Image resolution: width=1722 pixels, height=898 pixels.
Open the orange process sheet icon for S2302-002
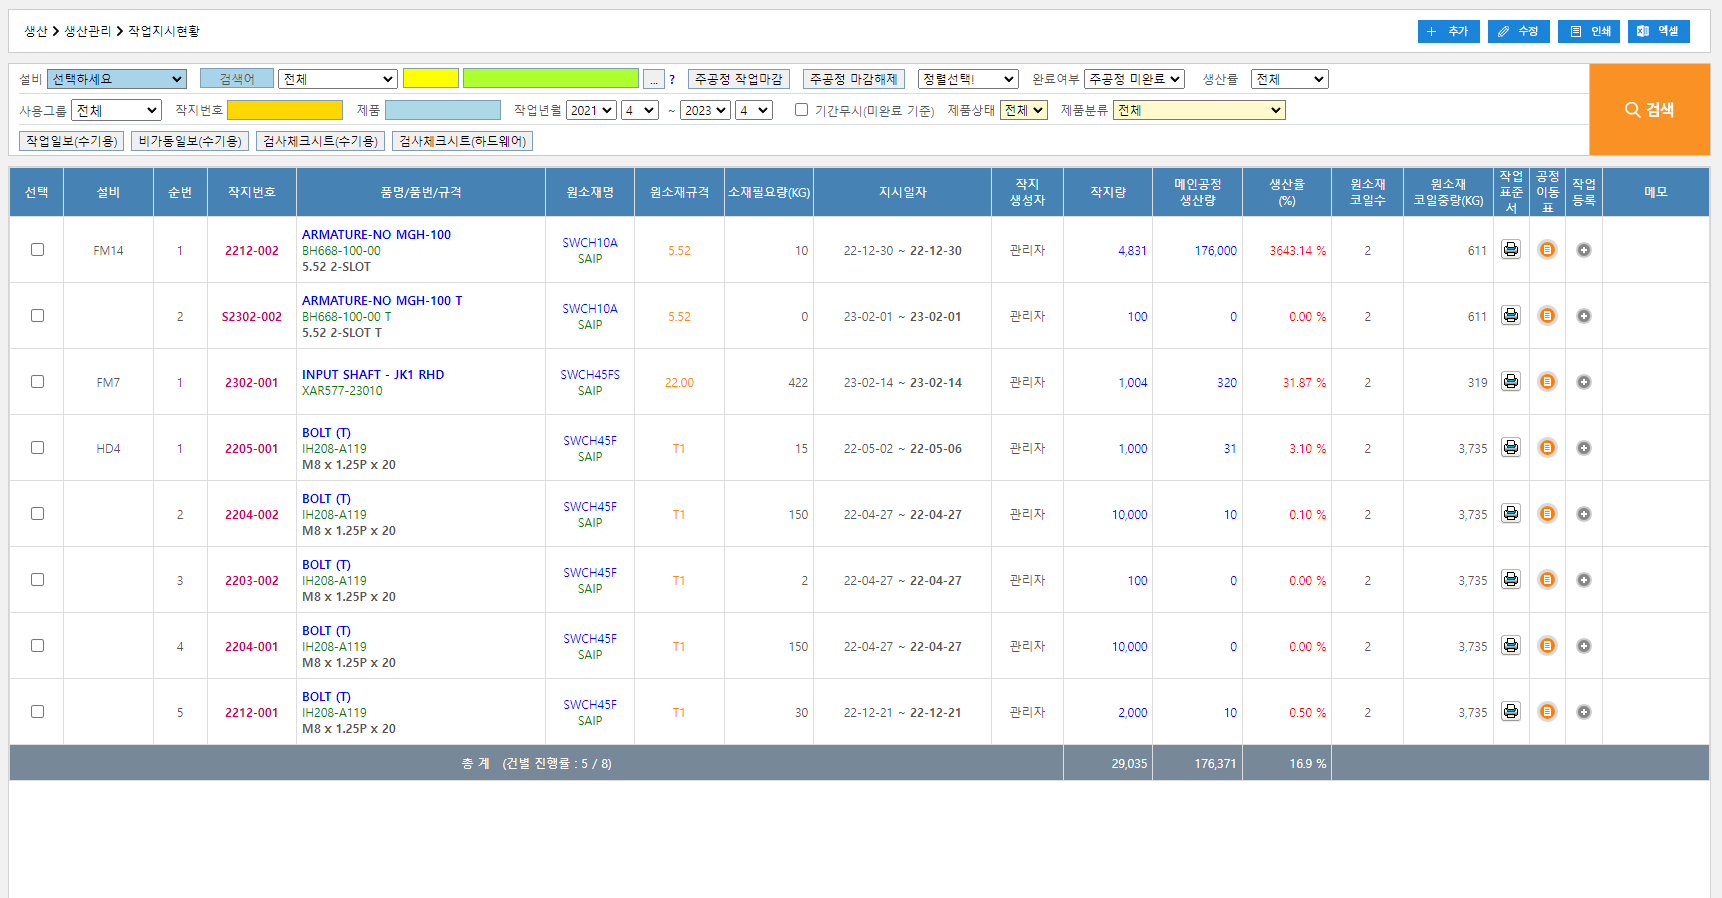[1547, 316]
